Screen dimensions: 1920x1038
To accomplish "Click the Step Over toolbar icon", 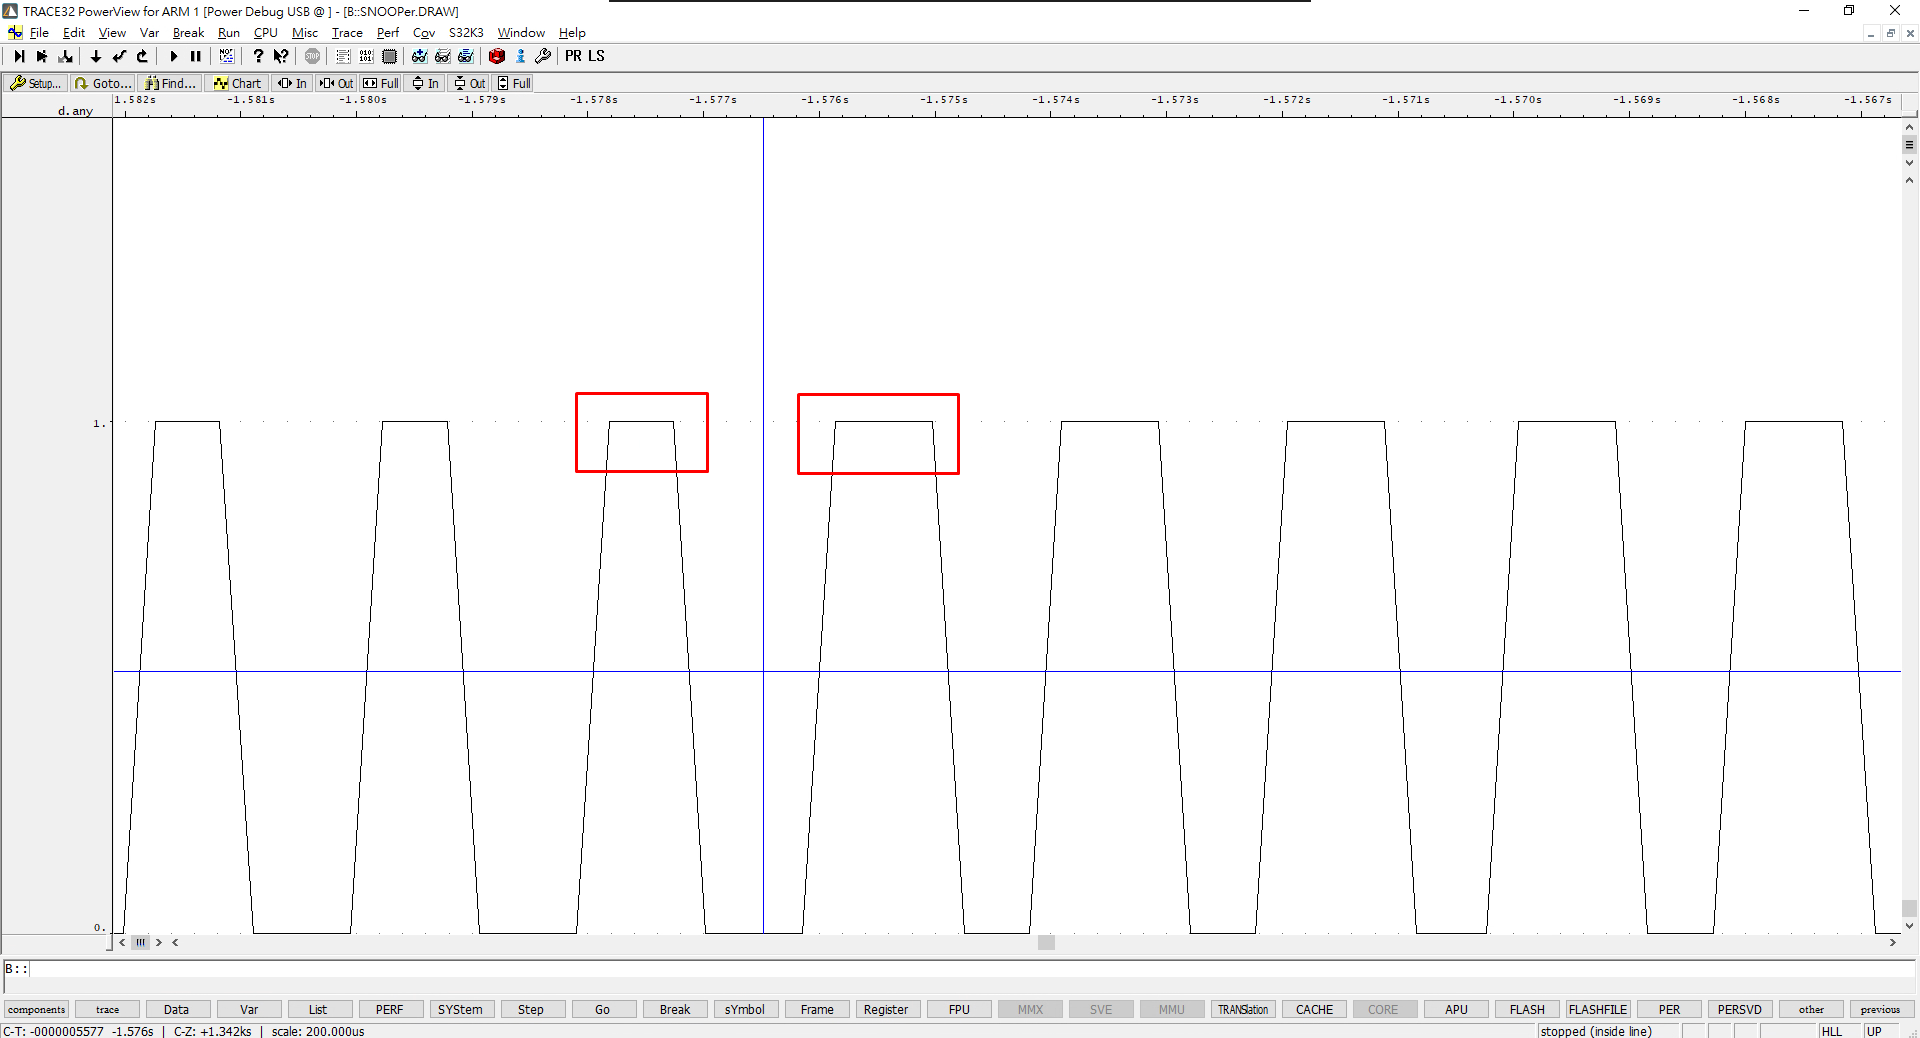I will pos(42,56).
